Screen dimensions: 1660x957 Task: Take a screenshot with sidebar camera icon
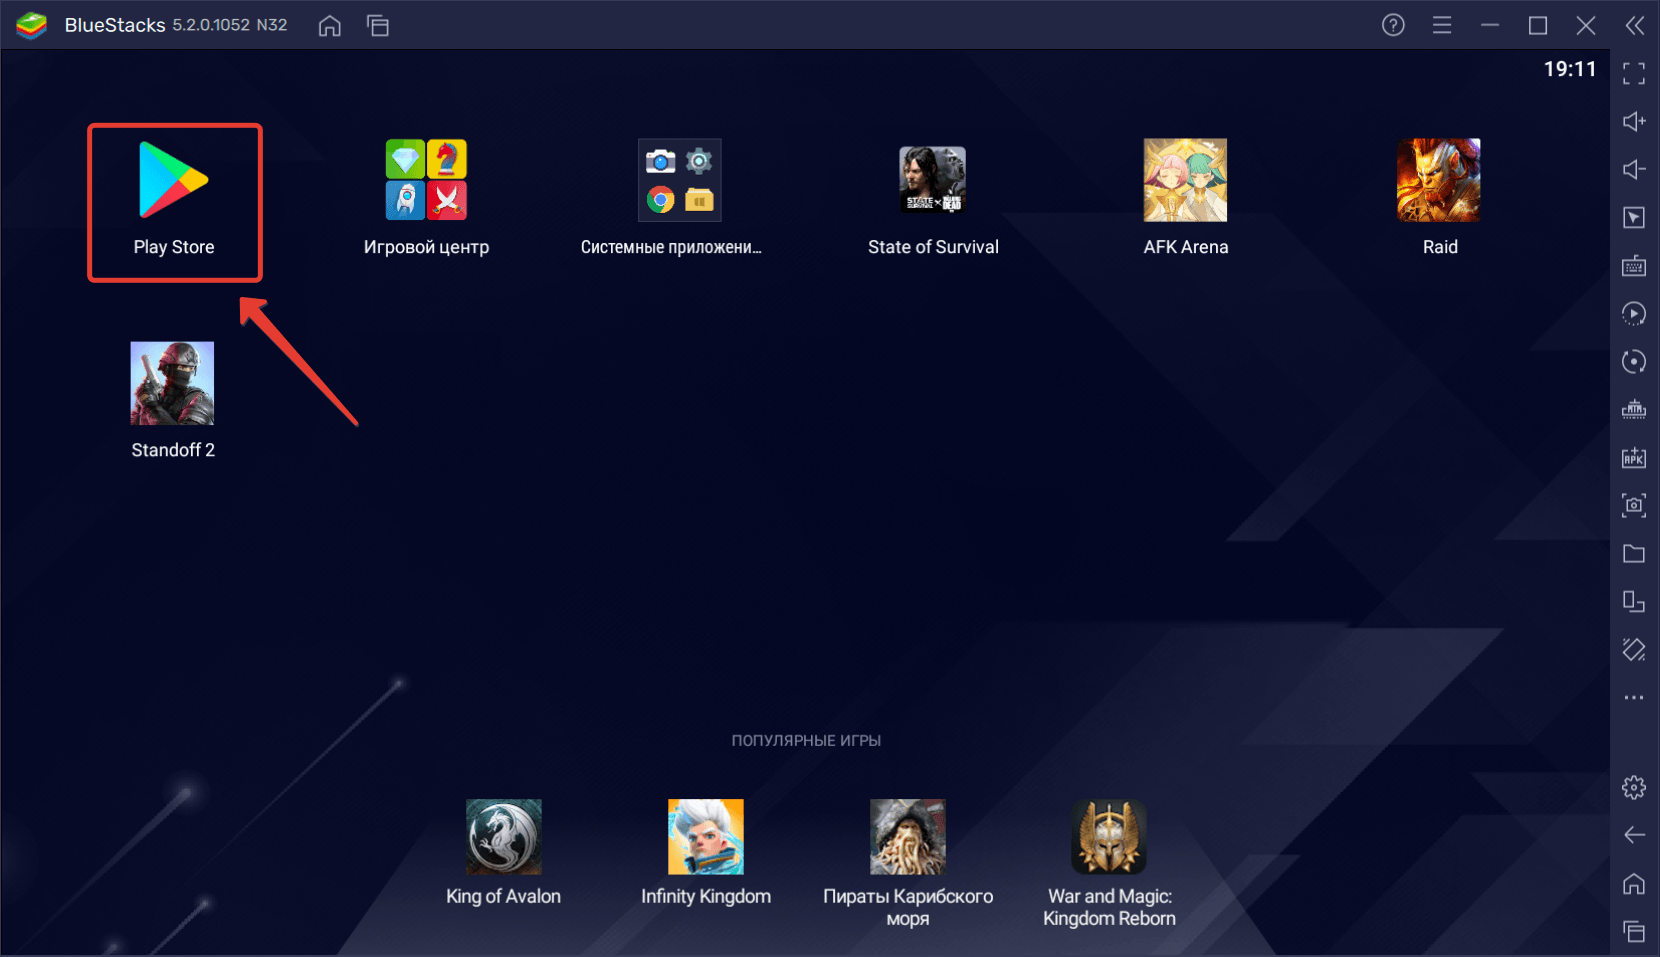(1634, 505)
